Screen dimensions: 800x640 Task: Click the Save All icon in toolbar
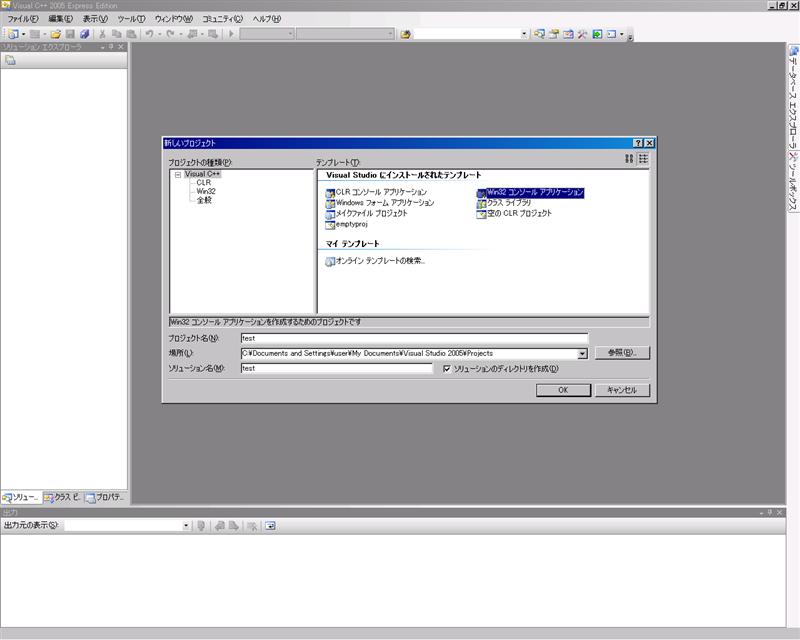click(x=85, y=34)
